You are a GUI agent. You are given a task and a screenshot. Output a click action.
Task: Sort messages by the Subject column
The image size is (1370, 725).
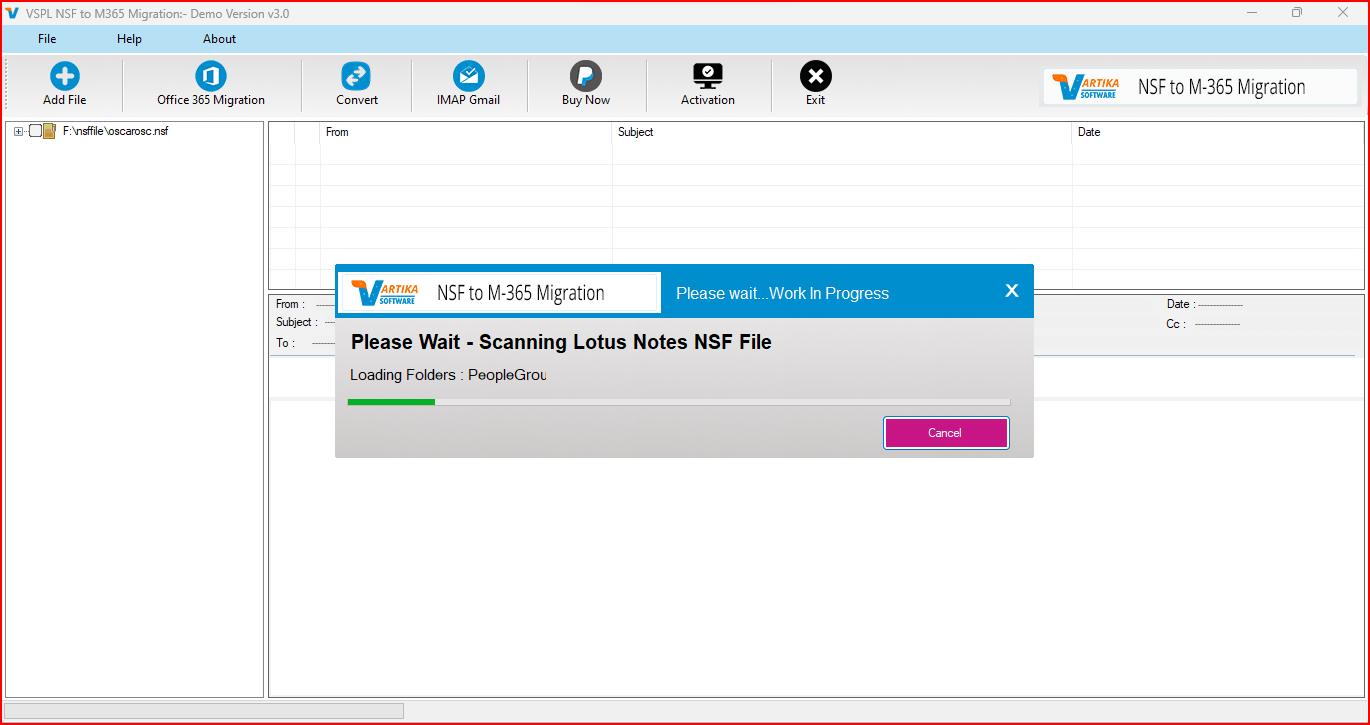tap(842, 132)
